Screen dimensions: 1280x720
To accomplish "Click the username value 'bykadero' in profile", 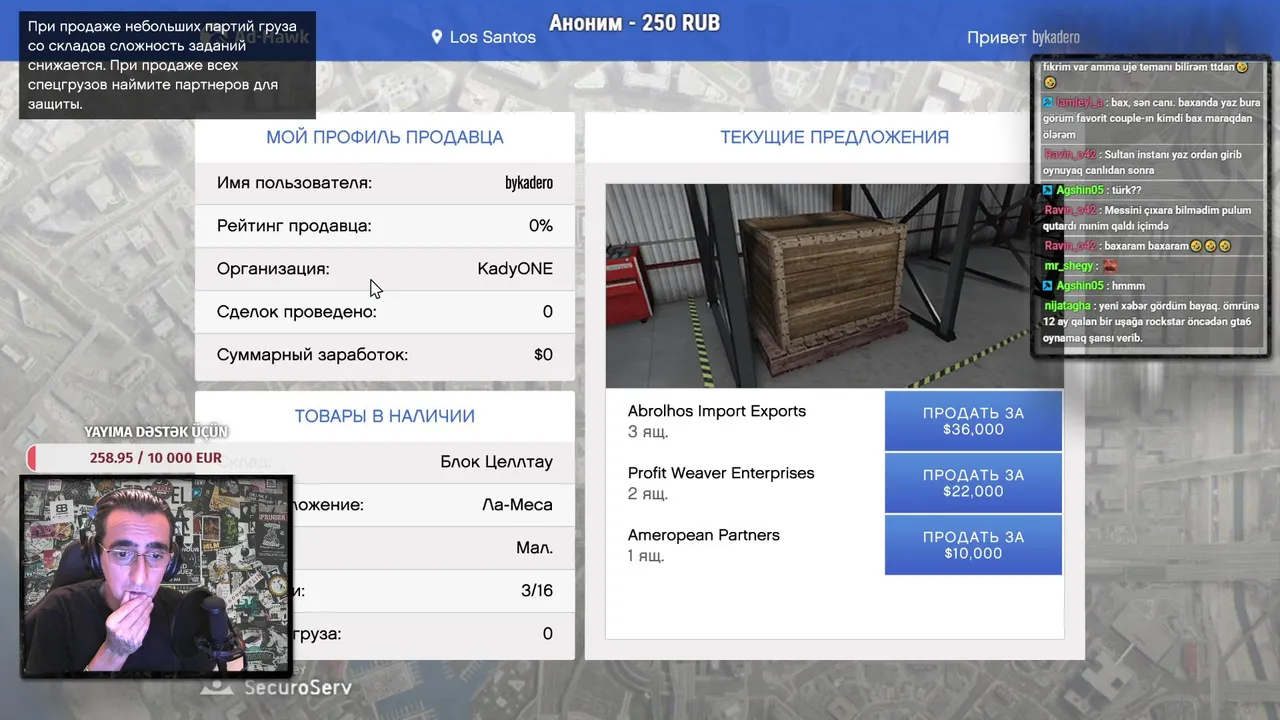I will click(529, 183).
